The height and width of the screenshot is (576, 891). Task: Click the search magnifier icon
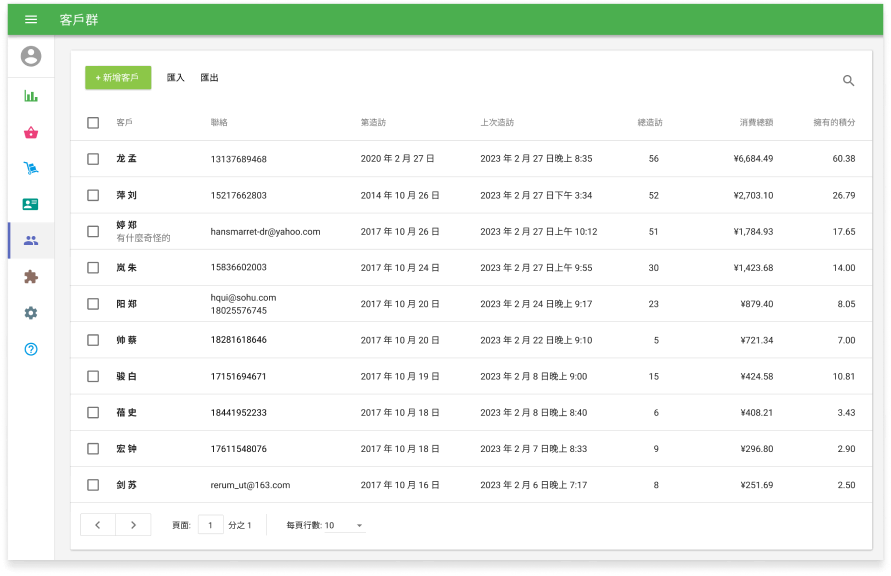click(848, 81)
